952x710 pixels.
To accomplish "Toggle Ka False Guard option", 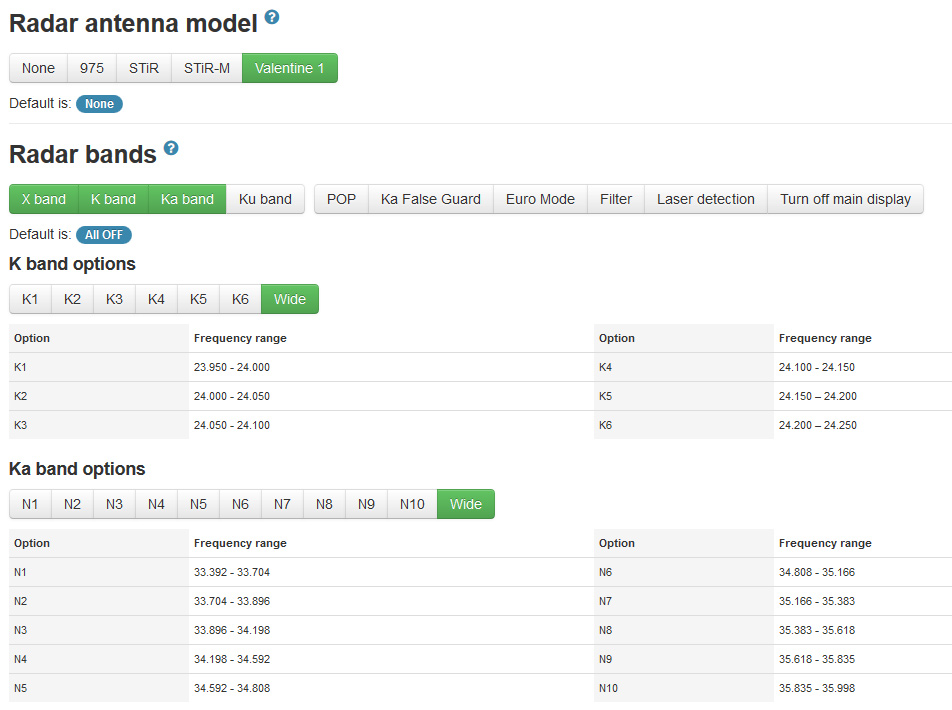I will [431, 199].
